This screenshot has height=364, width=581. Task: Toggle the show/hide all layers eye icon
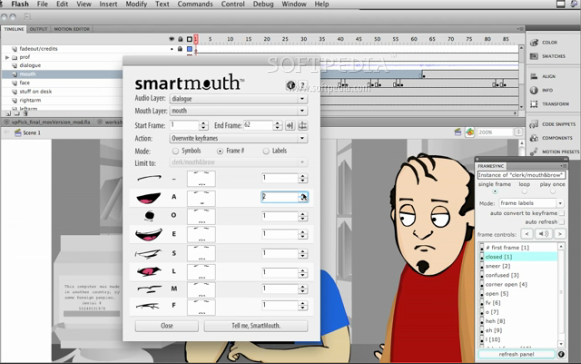coord(171,39)
